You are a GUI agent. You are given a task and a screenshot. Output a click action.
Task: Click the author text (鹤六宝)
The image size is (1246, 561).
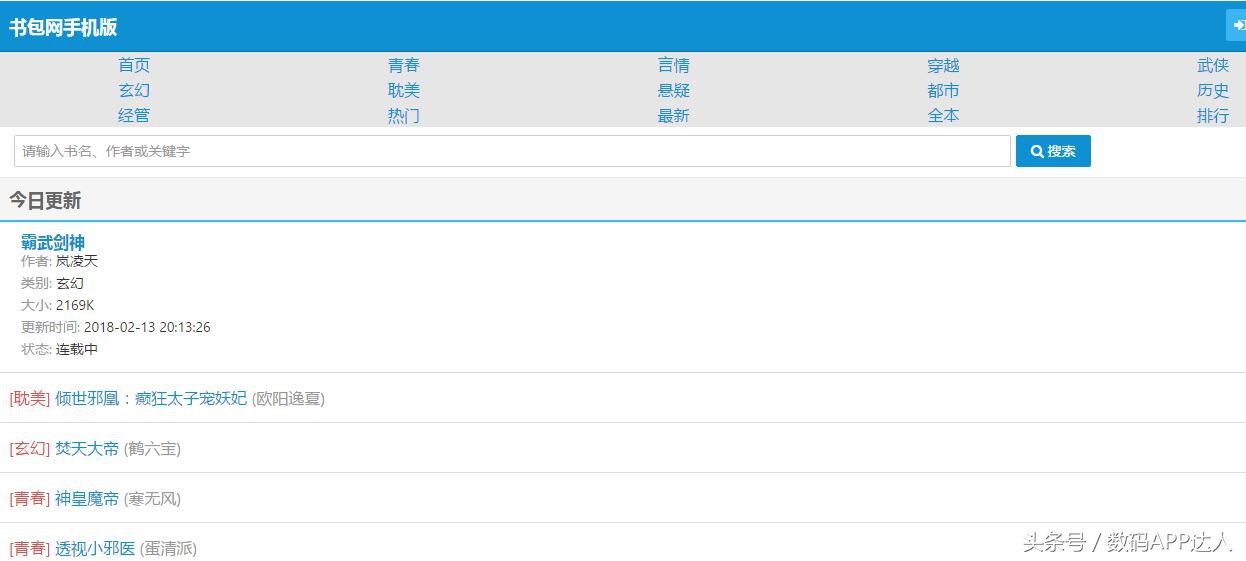(152, 448)
